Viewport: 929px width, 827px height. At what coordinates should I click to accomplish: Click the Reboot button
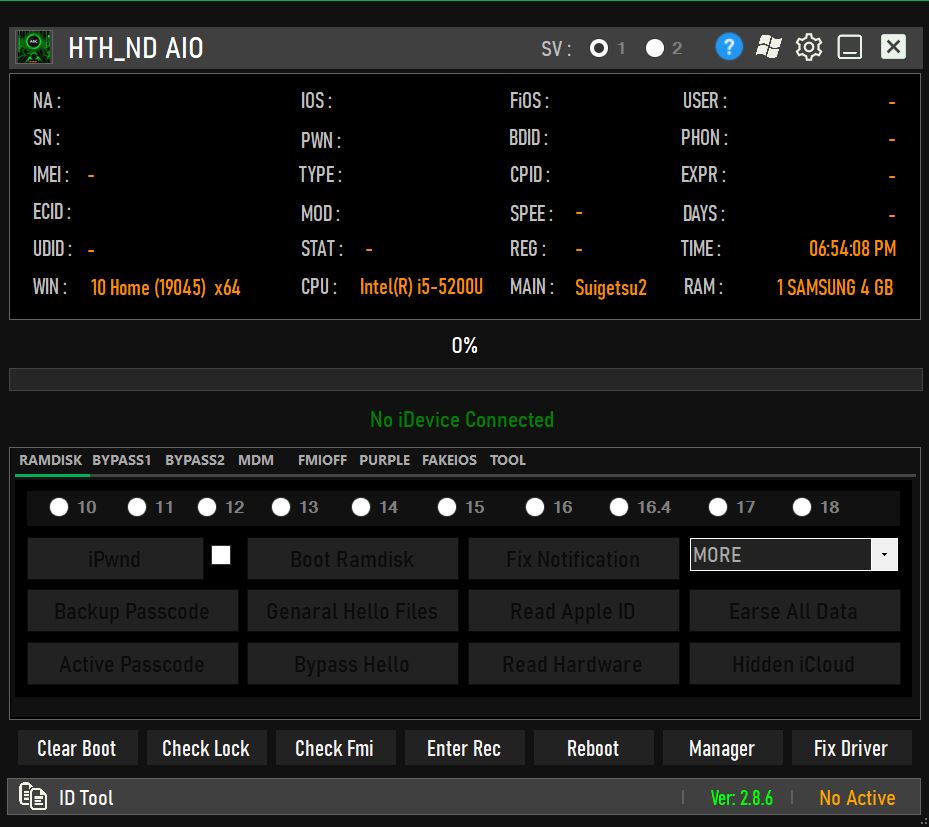(594, 748)
